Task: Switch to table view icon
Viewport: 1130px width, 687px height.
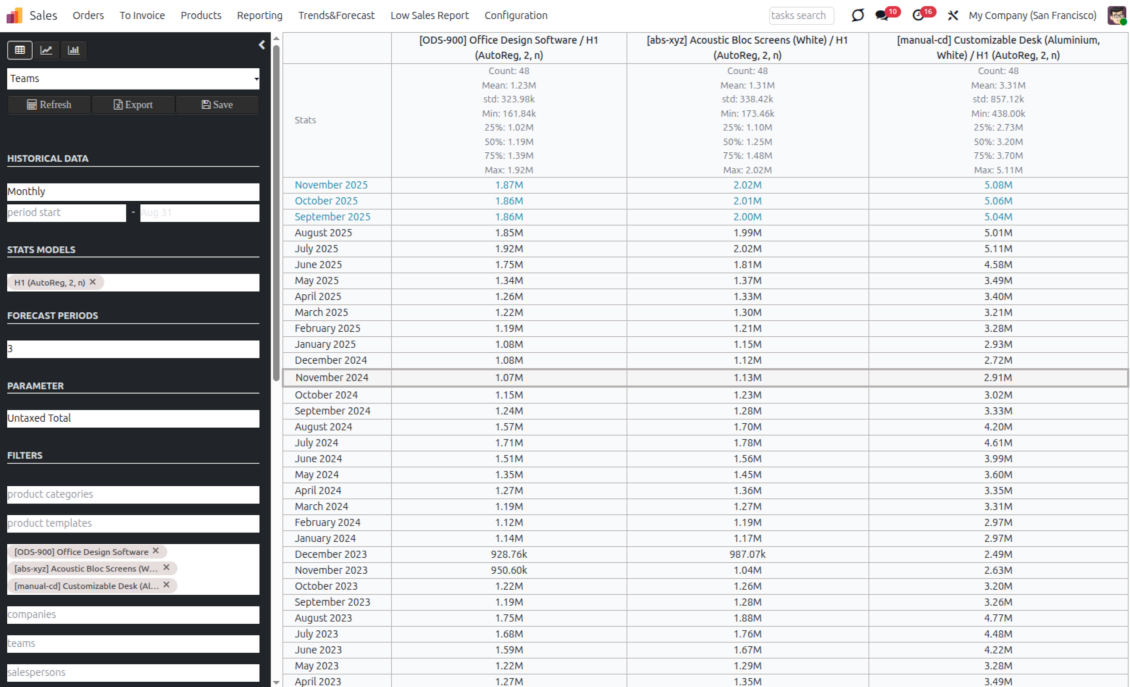Action: [x=20, y=50]
